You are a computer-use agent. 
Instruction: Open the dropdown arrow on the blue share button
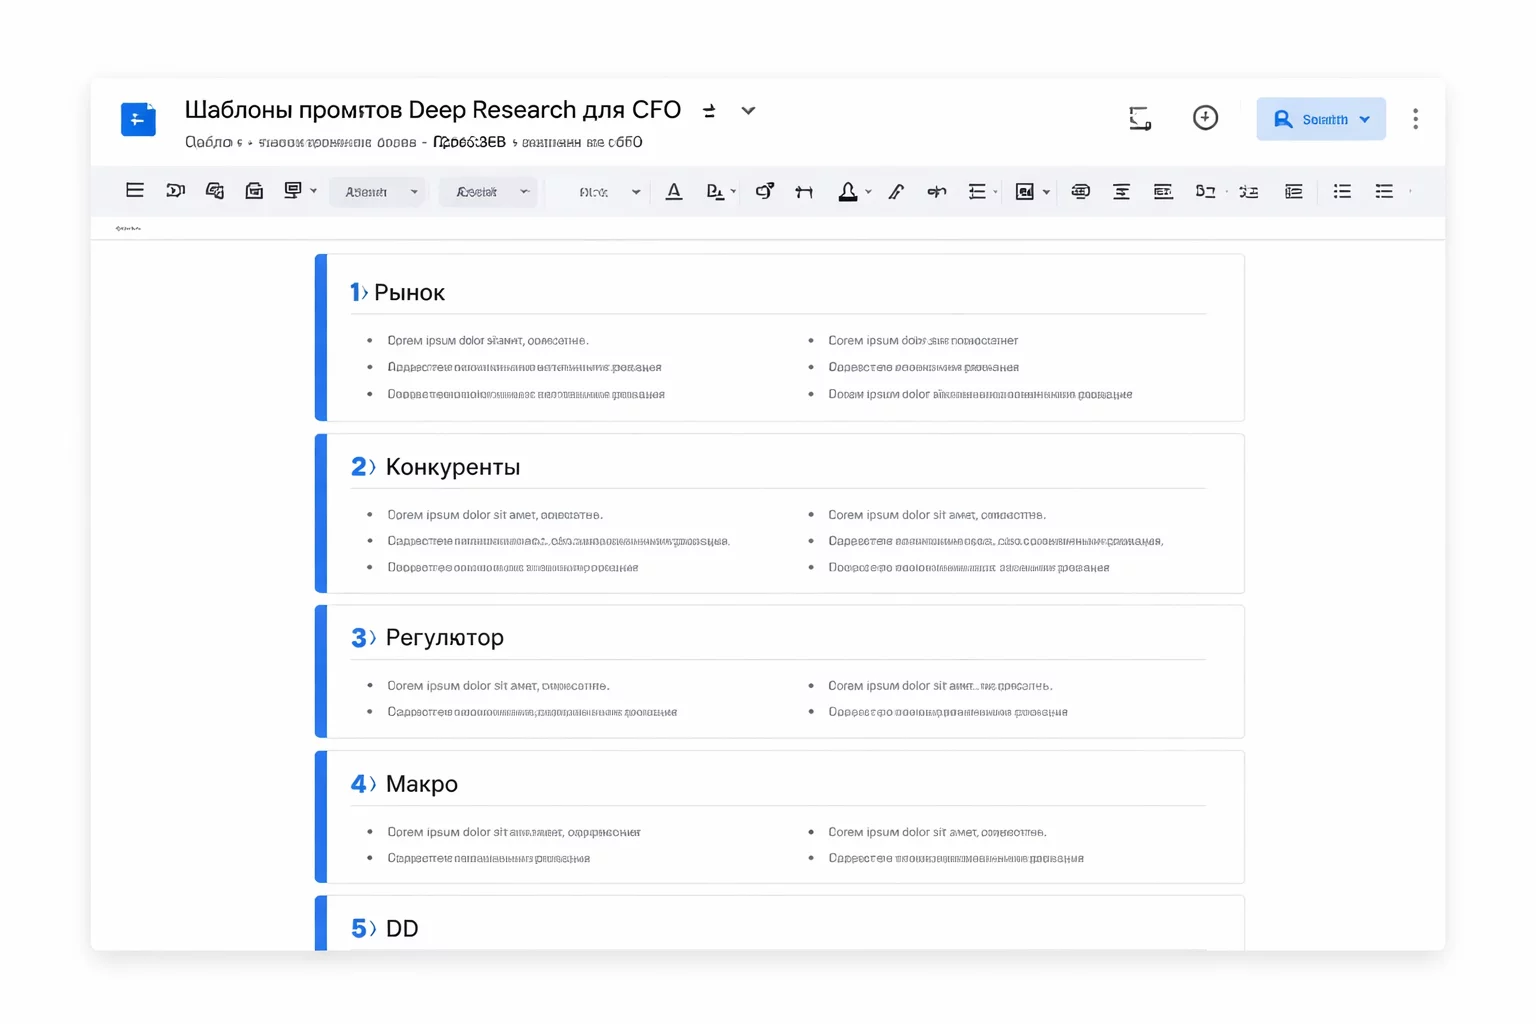1365,120
